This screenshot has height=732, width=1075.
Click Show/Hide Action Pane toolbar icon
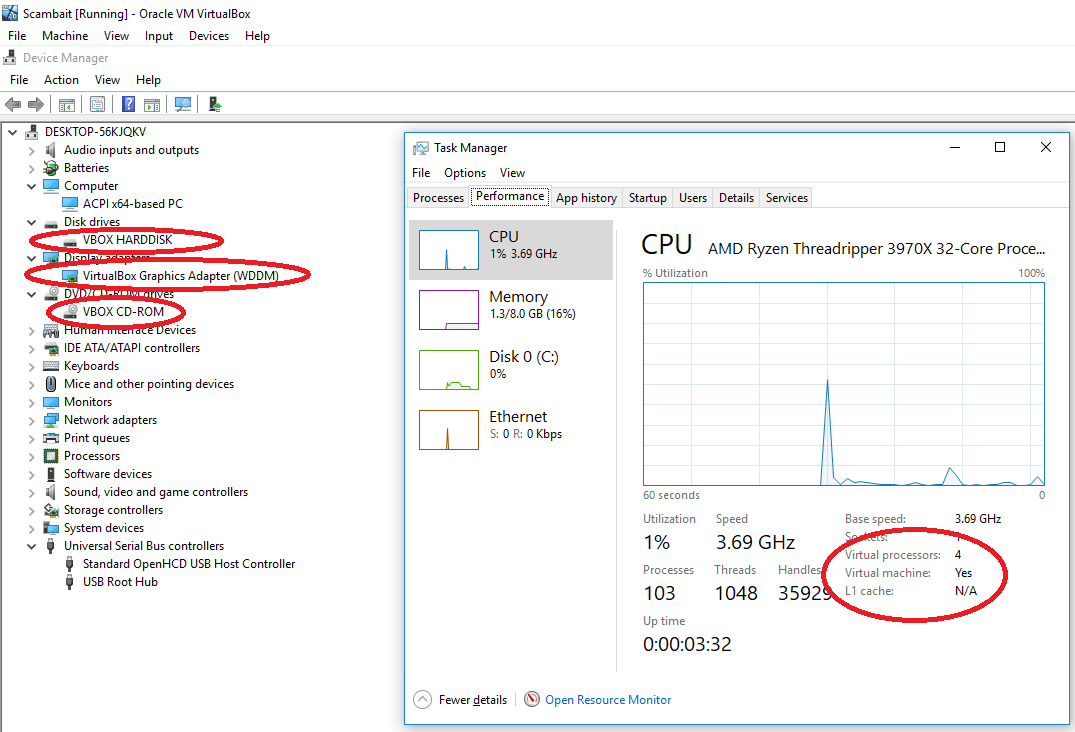click(x=152, y=104)
